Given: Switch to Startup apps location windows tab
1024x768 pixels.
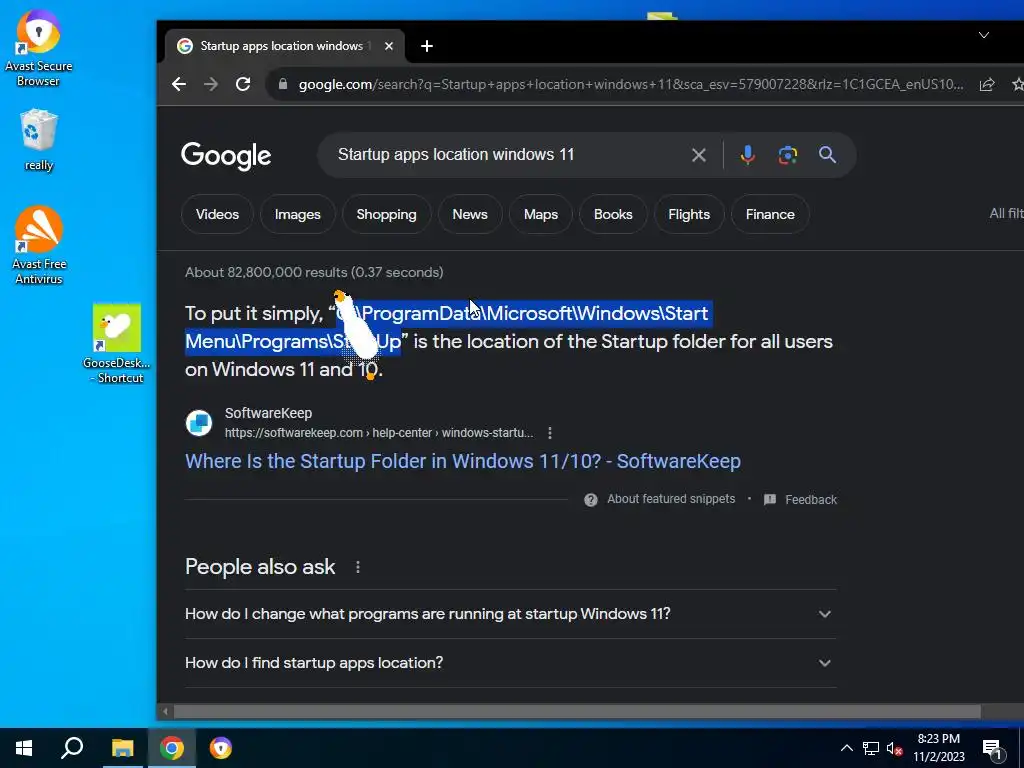Looking at the screenshot, I should tap(285, 46).
